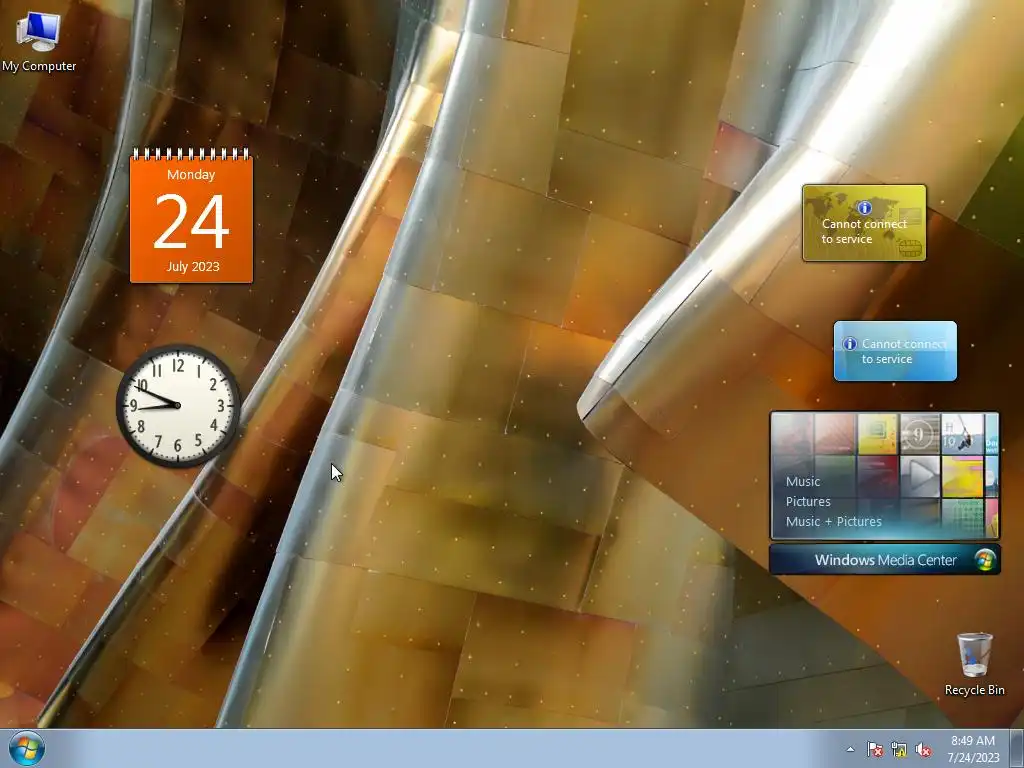Click the network status tray icon
Screen dimensions: 1024x768
[x=899, y=749]
